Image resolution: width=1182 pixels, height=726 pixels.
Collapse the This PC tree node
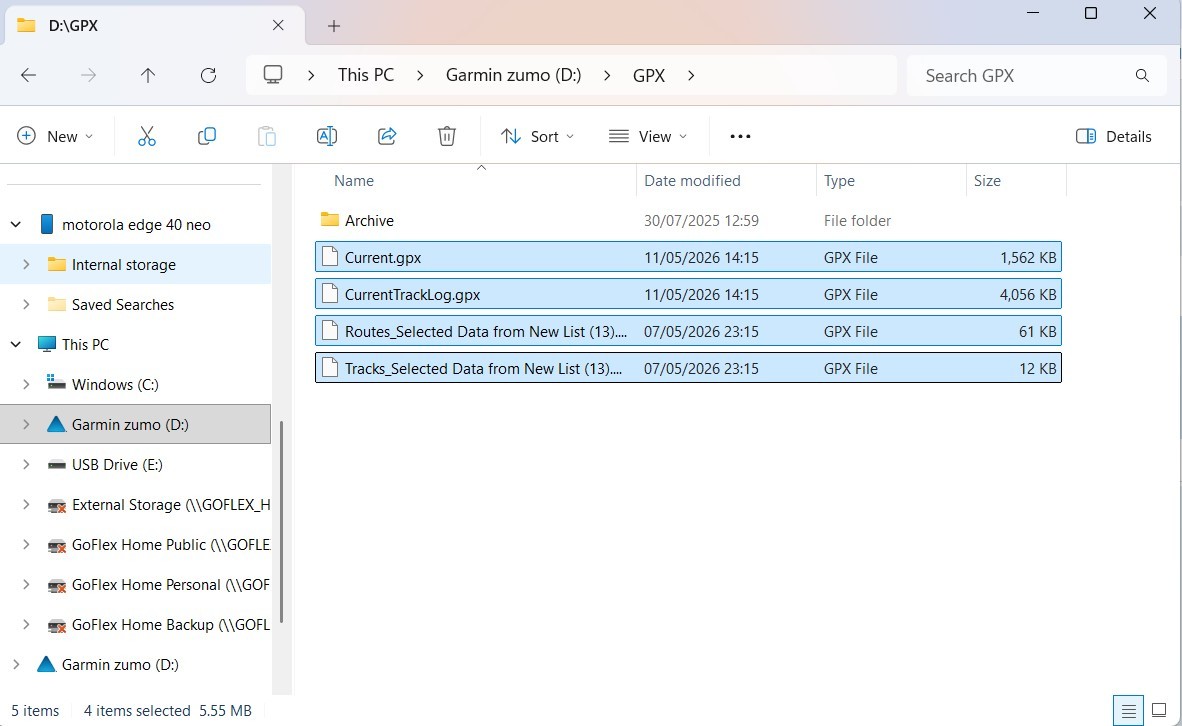16,345
